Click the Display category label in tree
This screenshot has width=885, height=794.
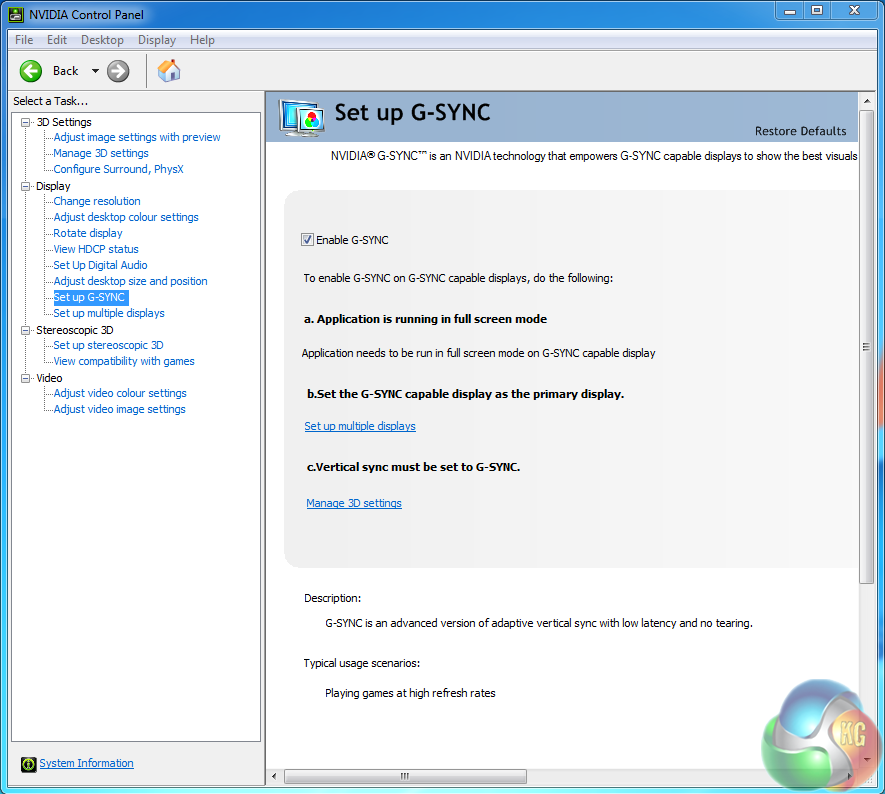click(53, 186)
